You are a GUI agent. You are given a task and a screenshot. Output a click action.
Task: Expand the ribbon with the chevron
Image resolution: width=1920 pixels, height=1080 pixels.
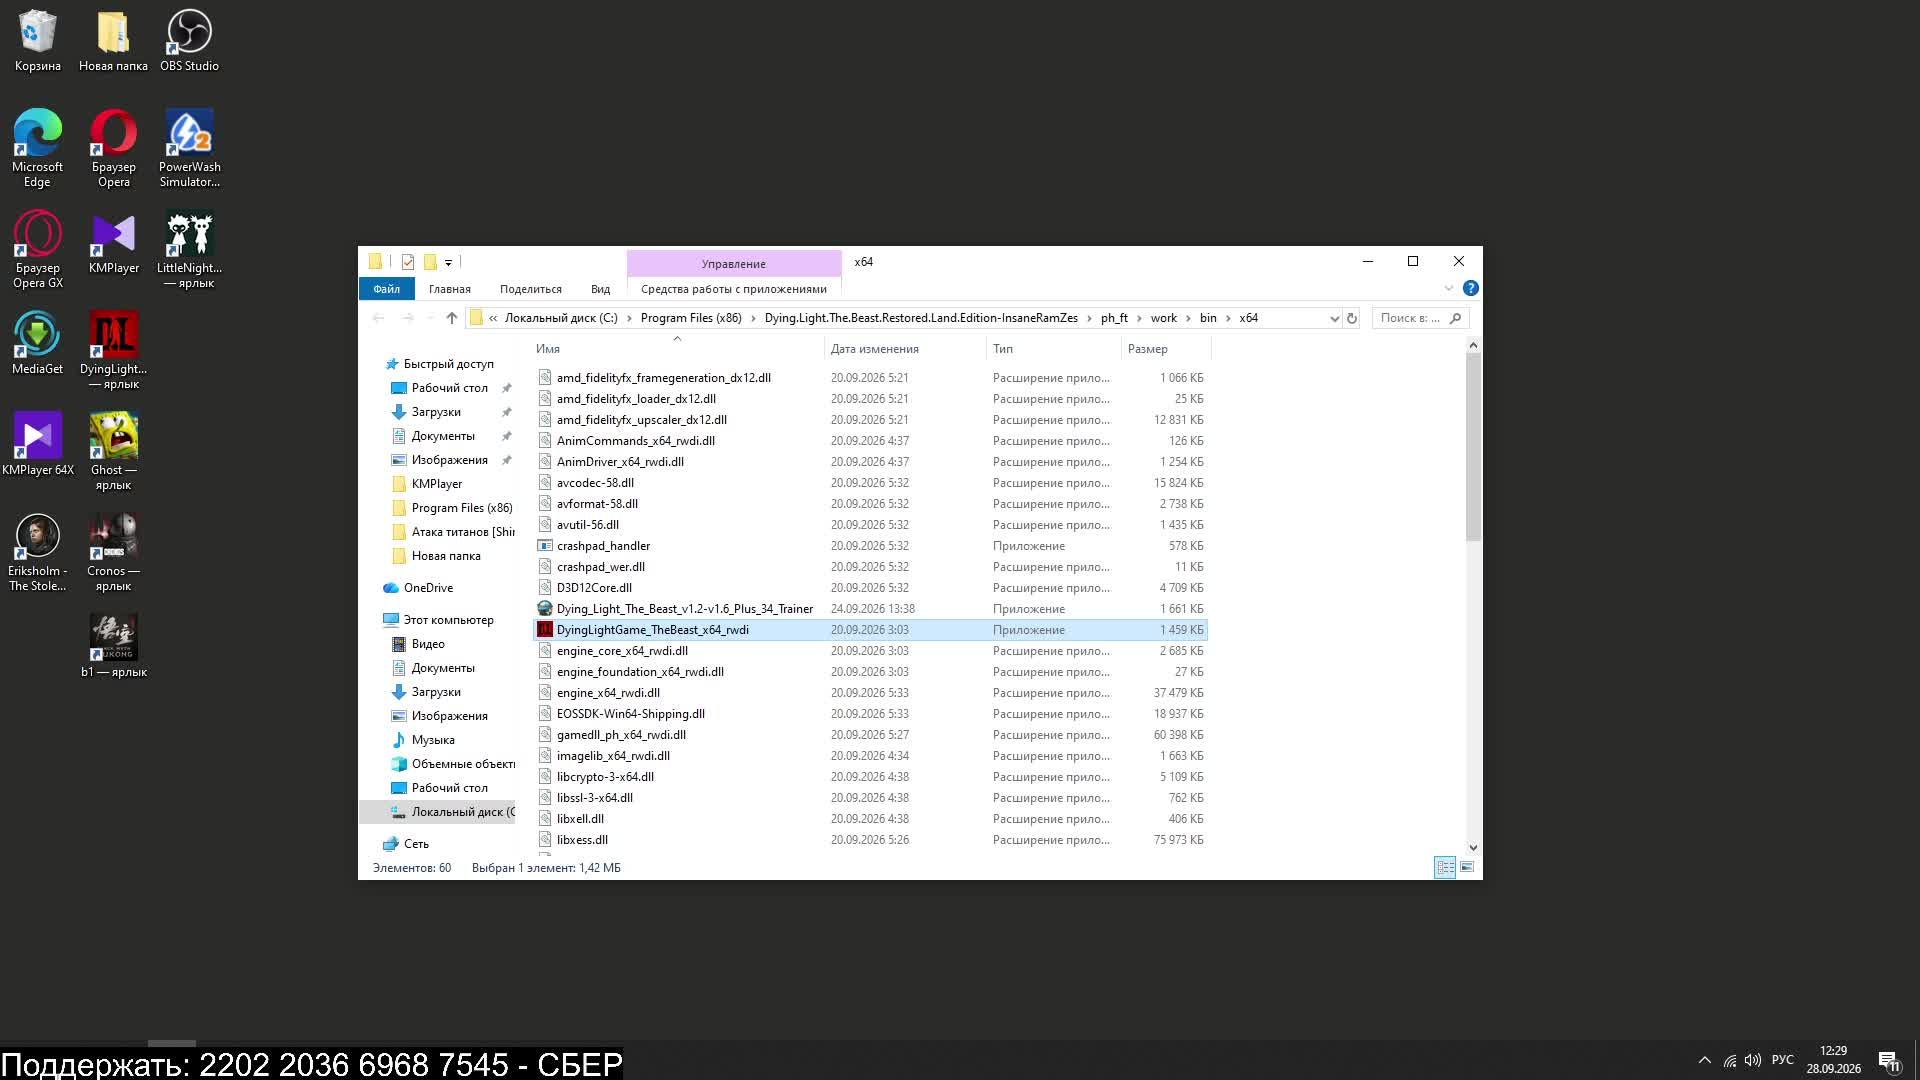click(1448, 288)
